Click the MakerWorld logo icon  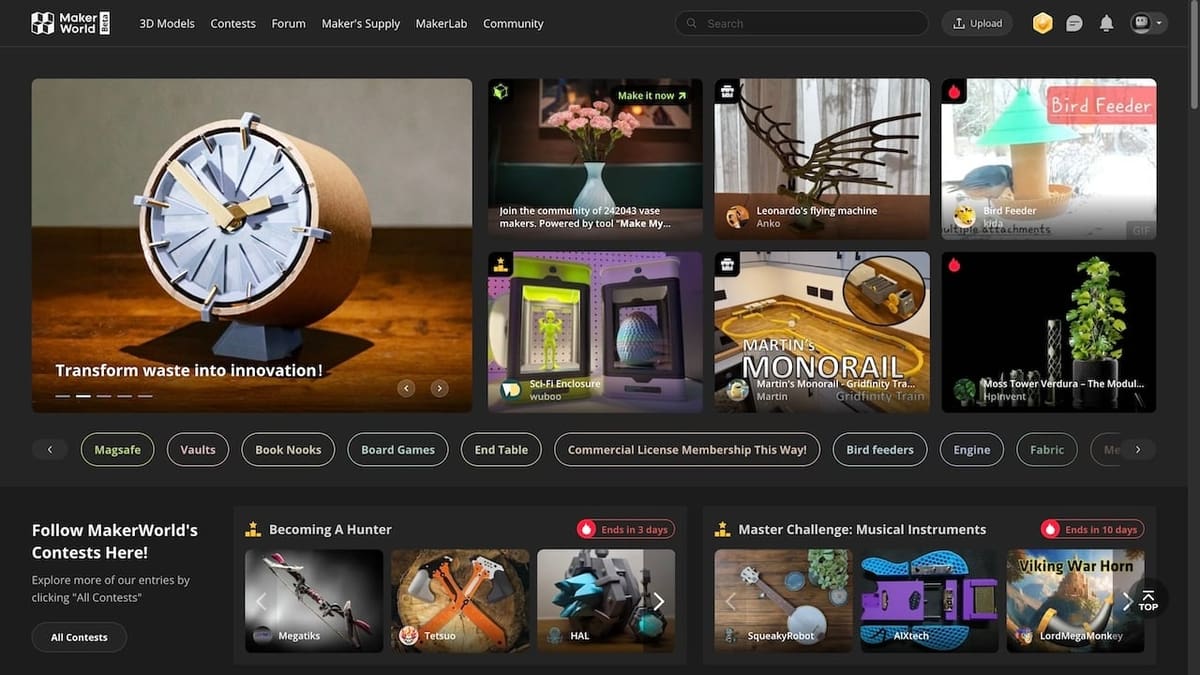click(43, 23)
